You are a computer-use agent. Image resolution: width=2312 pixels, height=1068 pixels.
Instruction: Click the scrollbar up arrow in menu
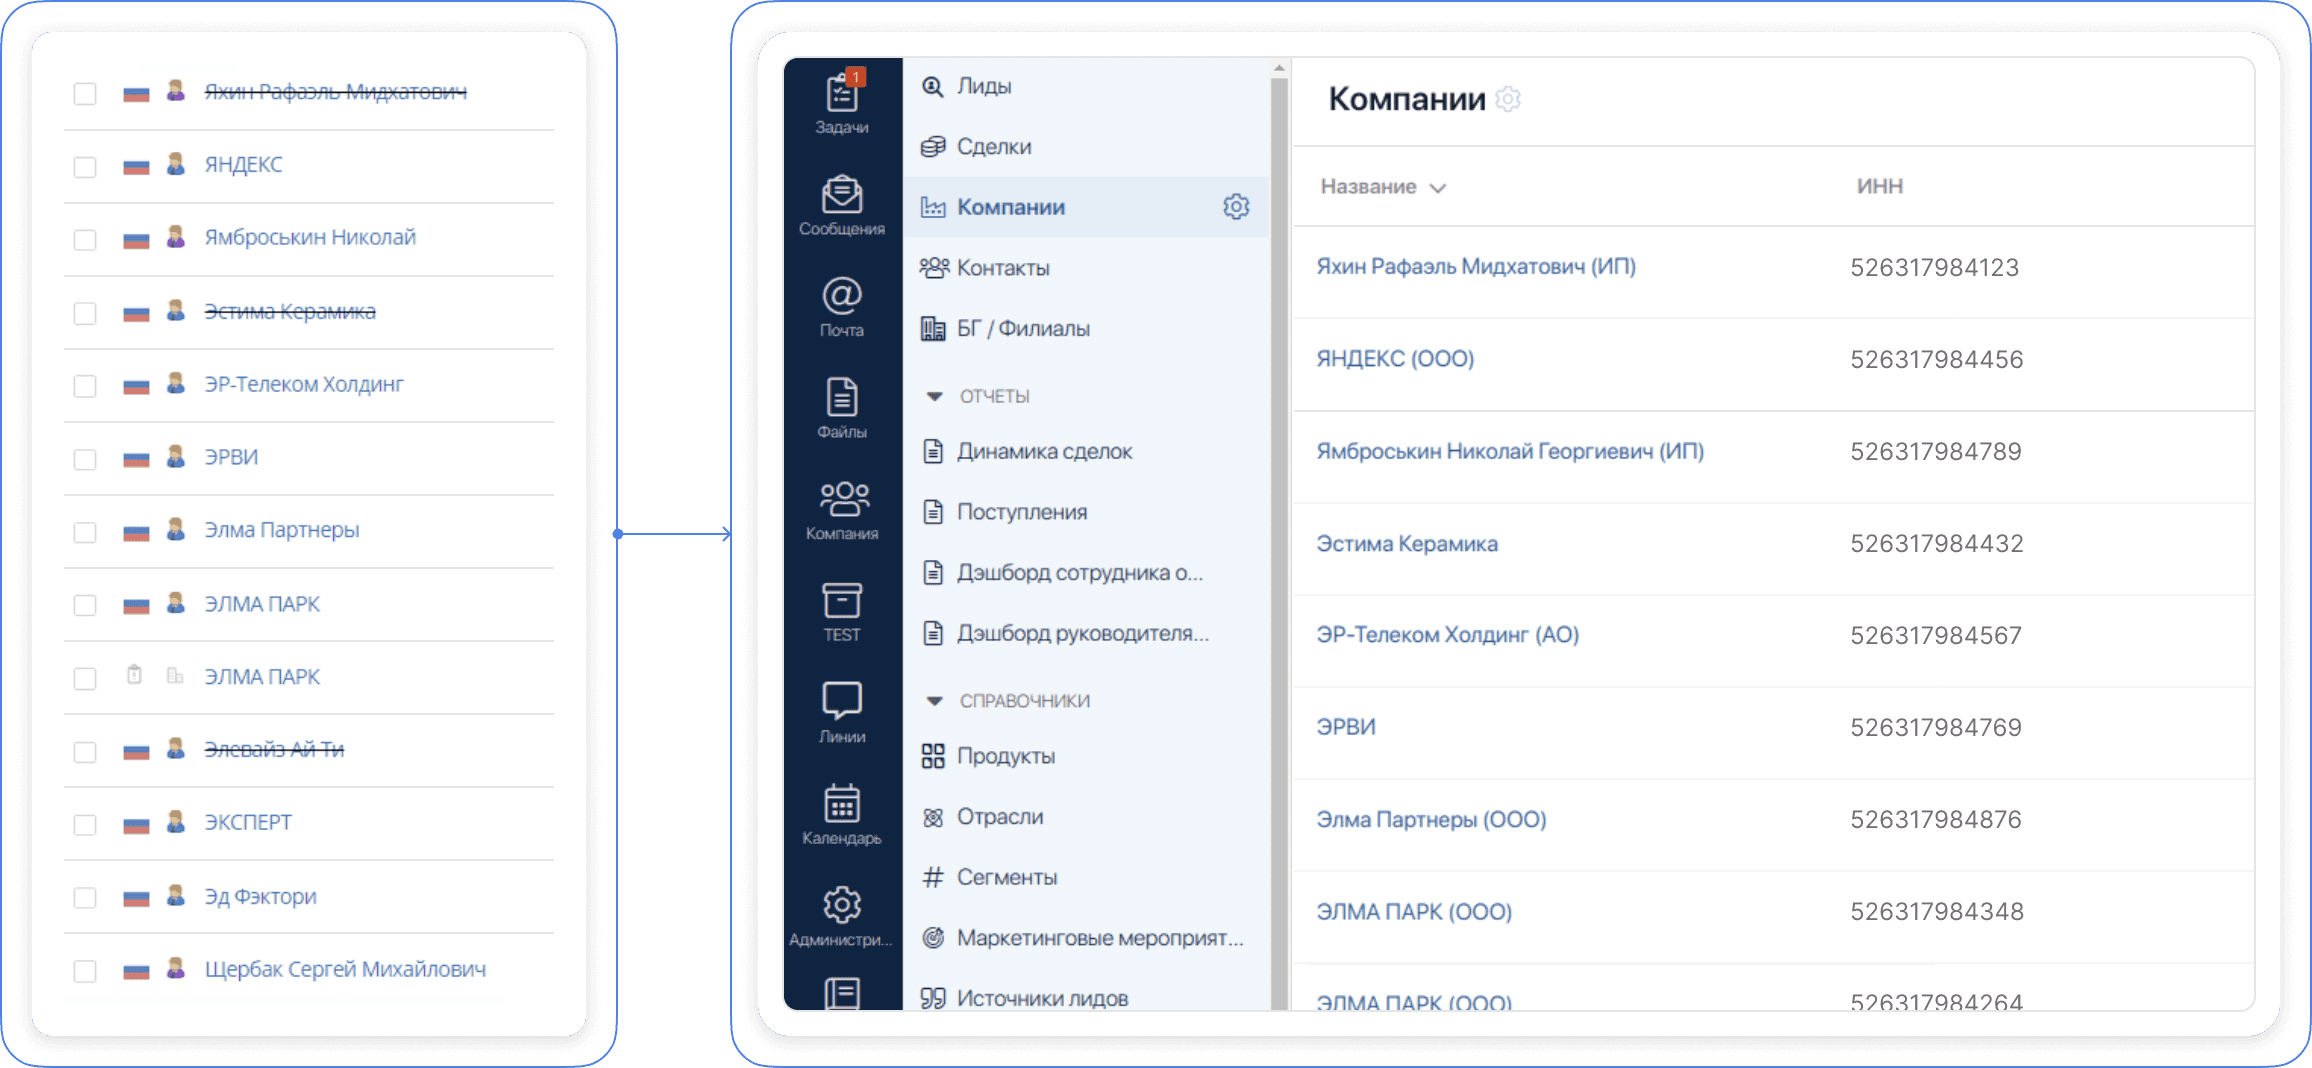pyautogui.click(x=1279, y=68)
